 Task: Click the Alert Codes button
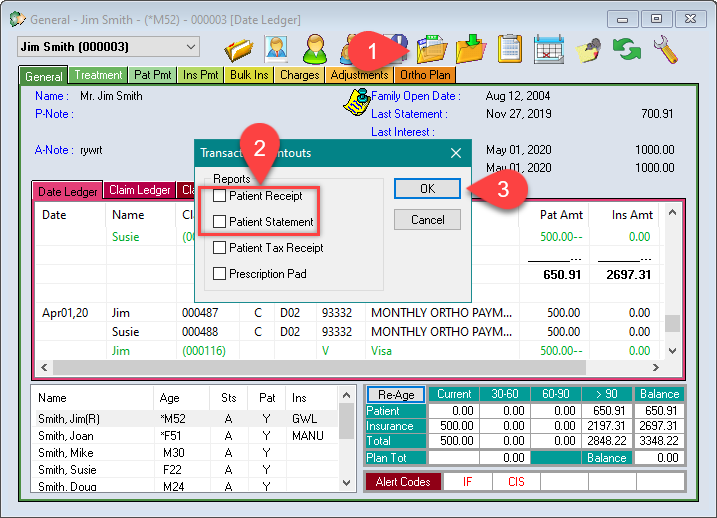tap(403, 482)
